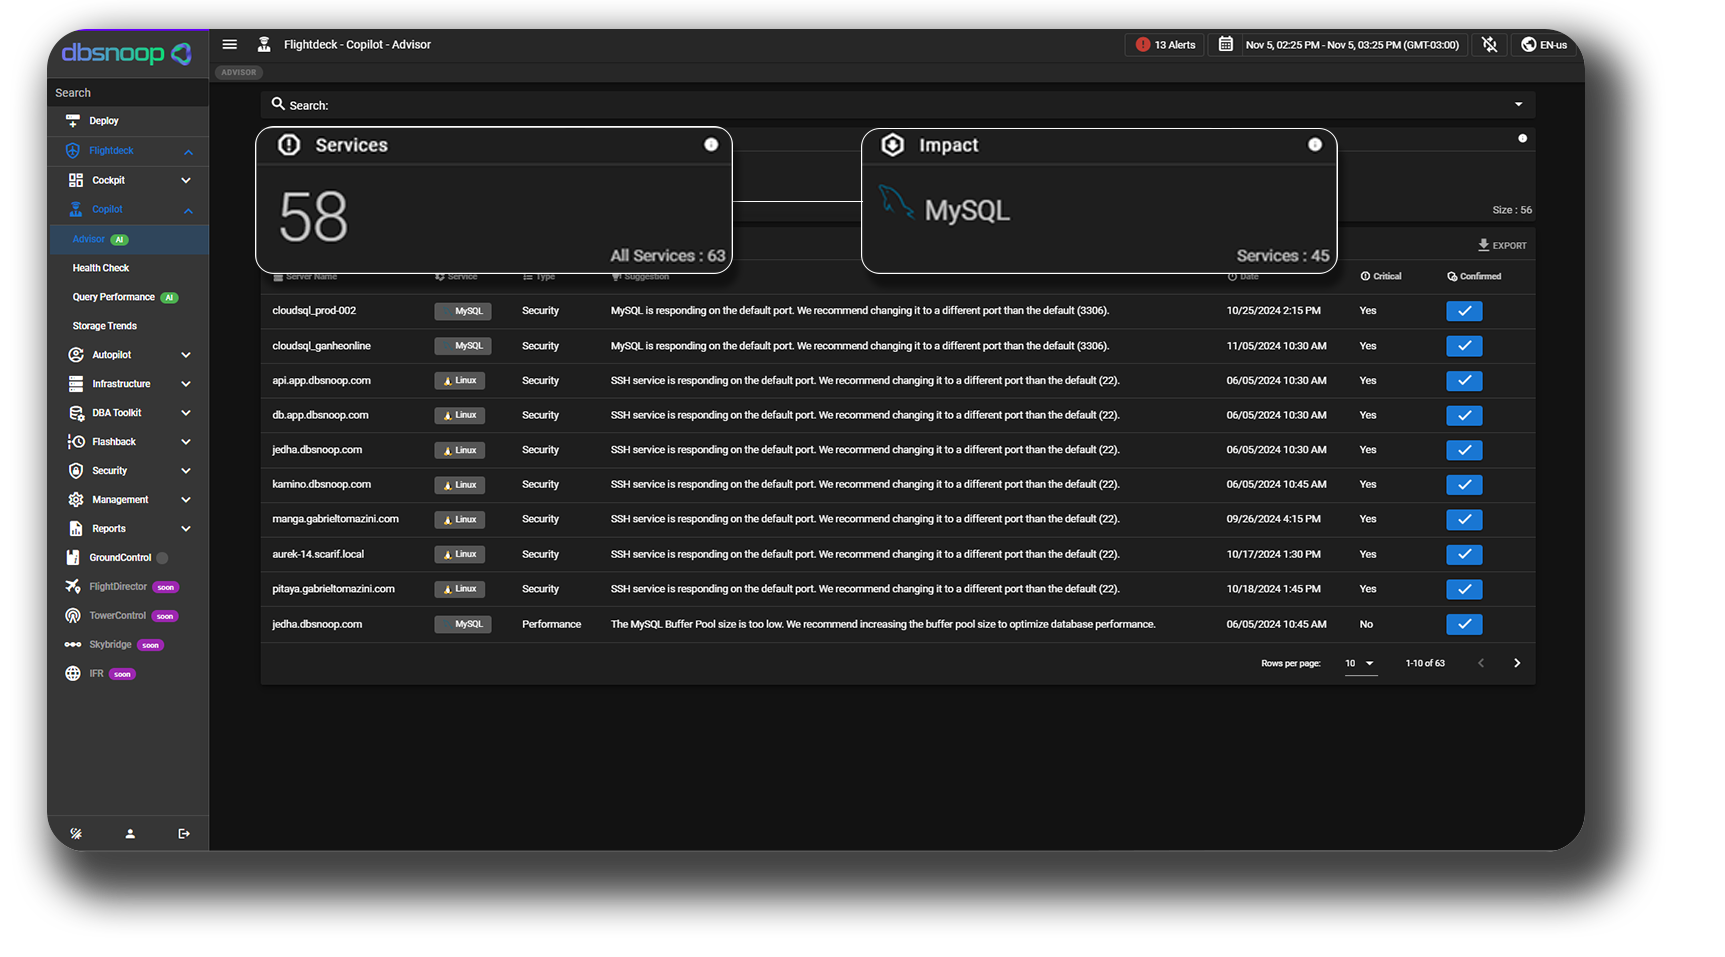
Task: Click server name pitaya.gabrieltomazini.com
Action: pos(333,589)
